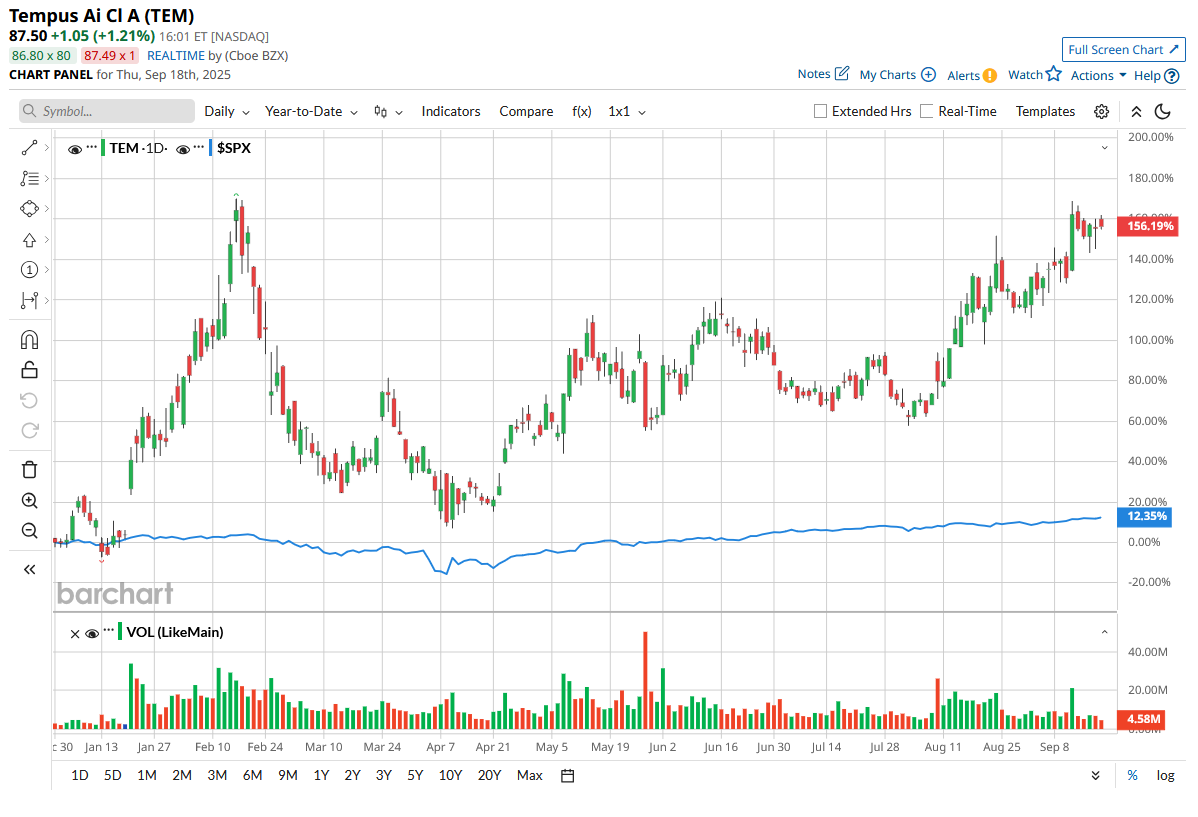Select the 1D time range
1198x817 pixels.
[79, 776]
